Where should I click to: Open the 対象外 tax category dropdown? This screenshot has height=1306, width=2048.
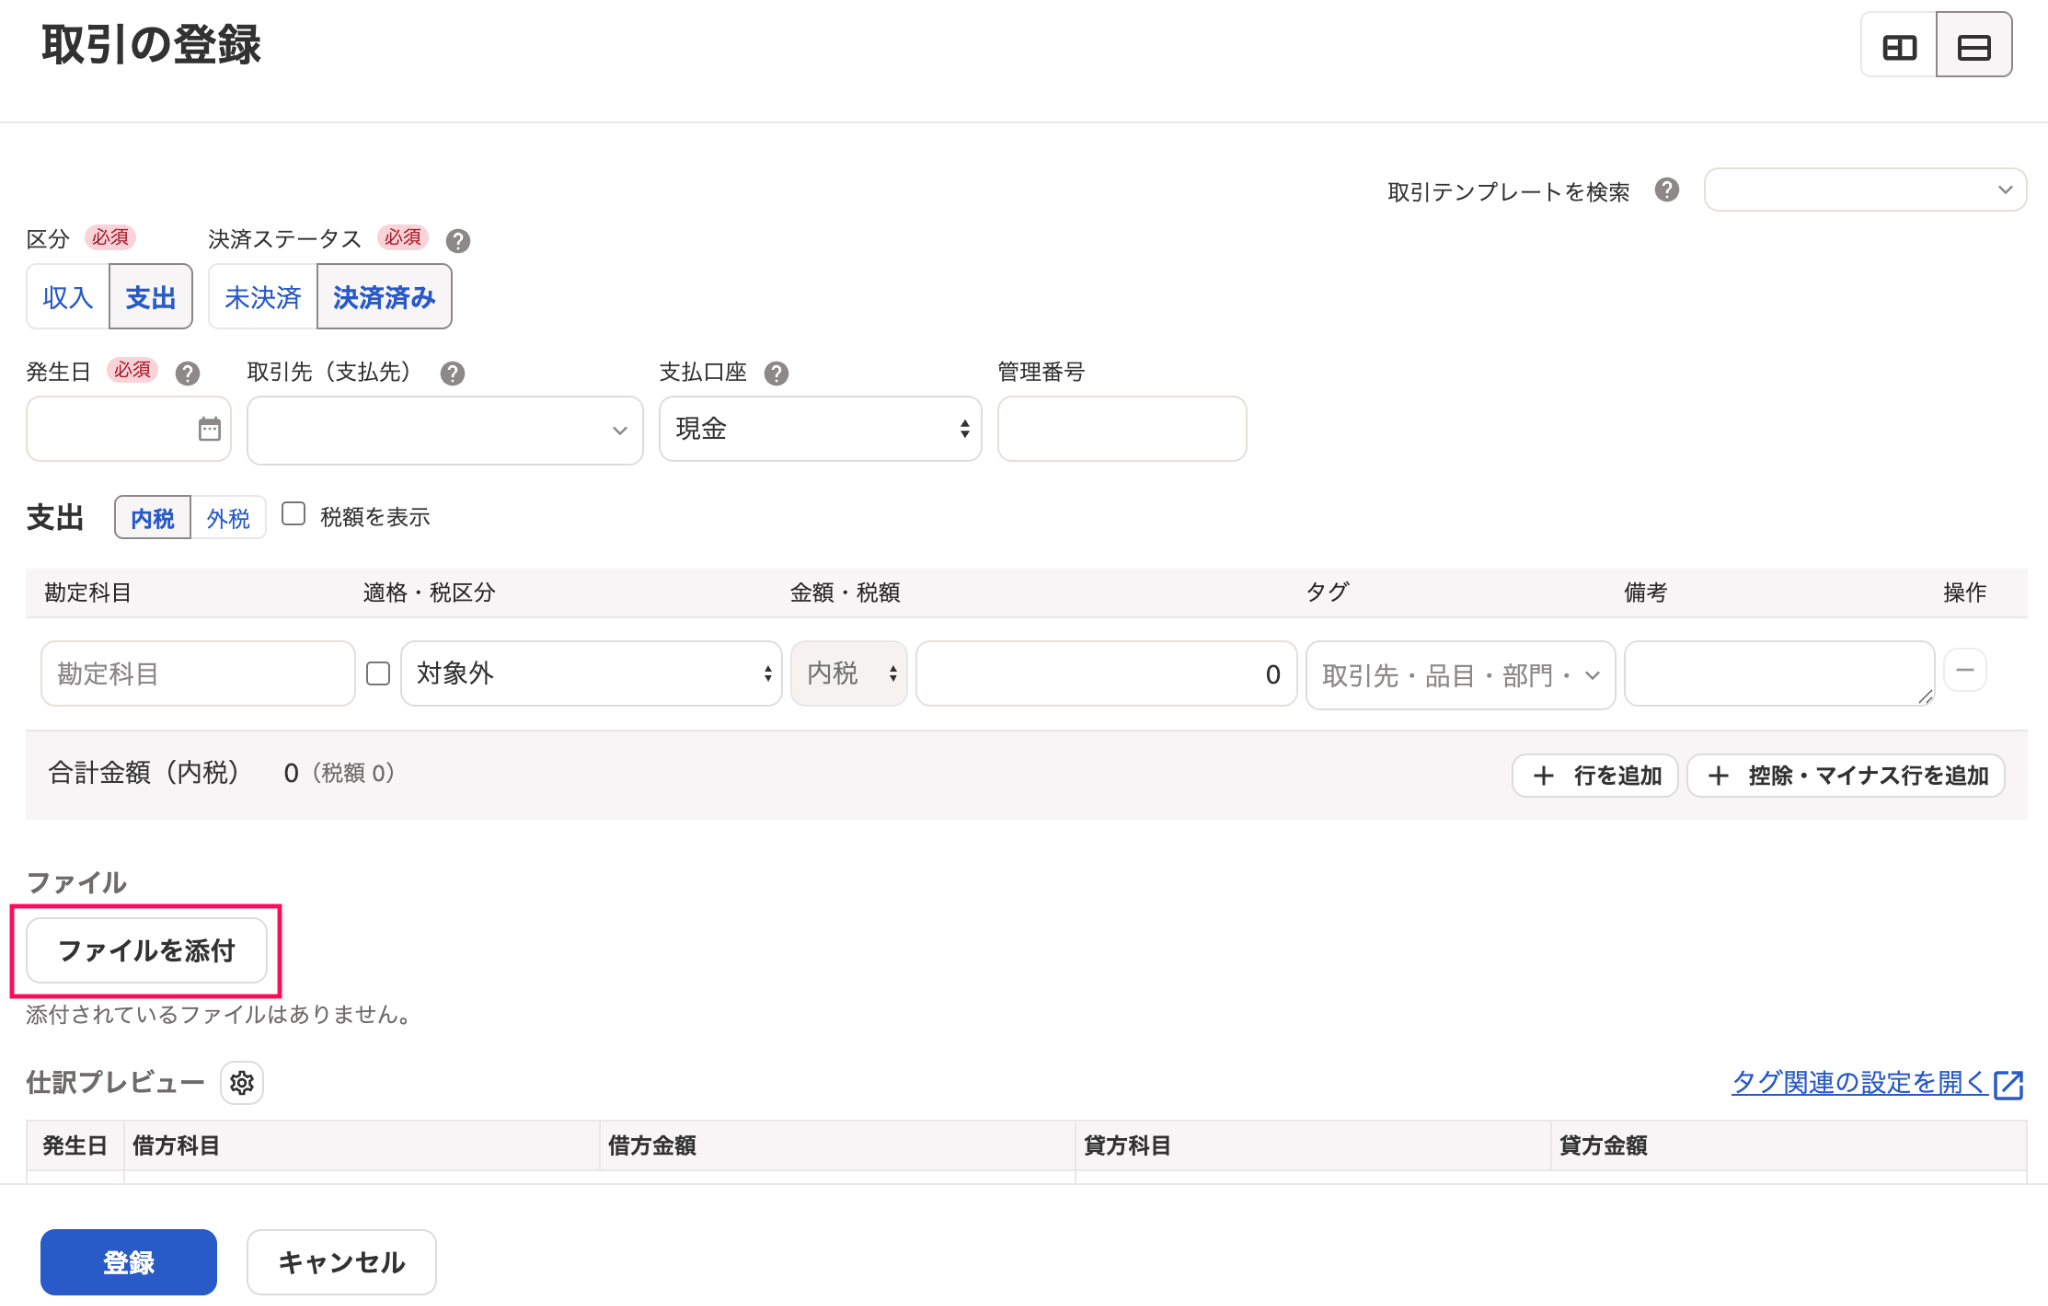pyautogui.click(x=591, y=673)
